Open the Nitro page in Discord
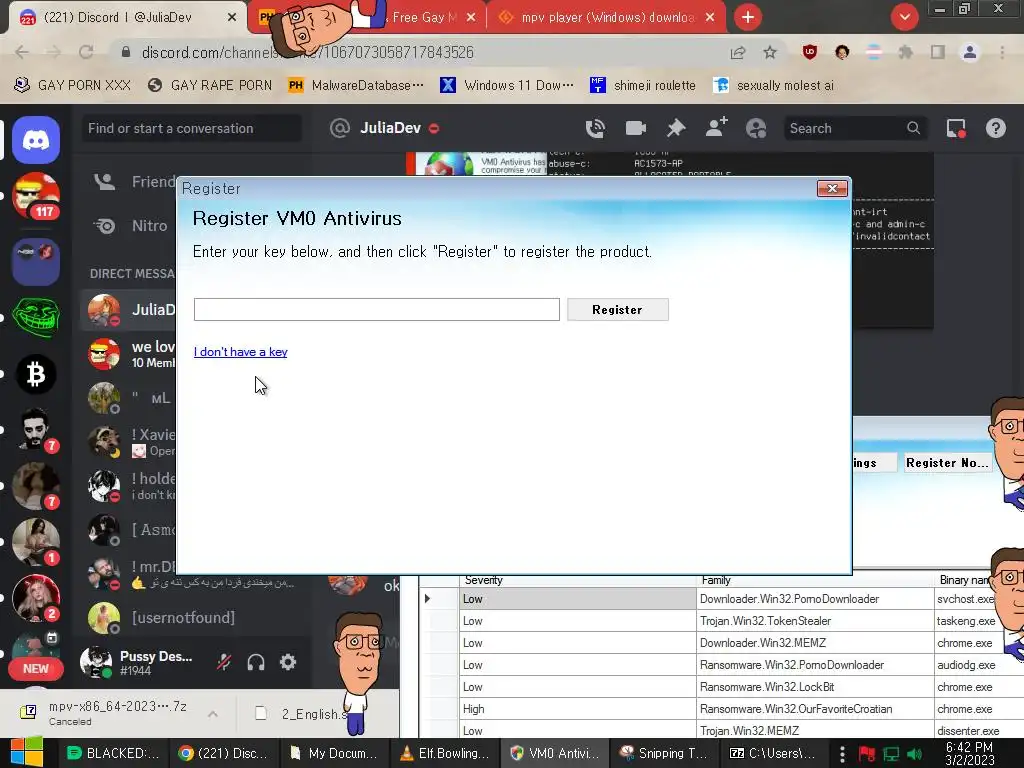Screen dimensions: 1024x768 [x=131, y=226]
